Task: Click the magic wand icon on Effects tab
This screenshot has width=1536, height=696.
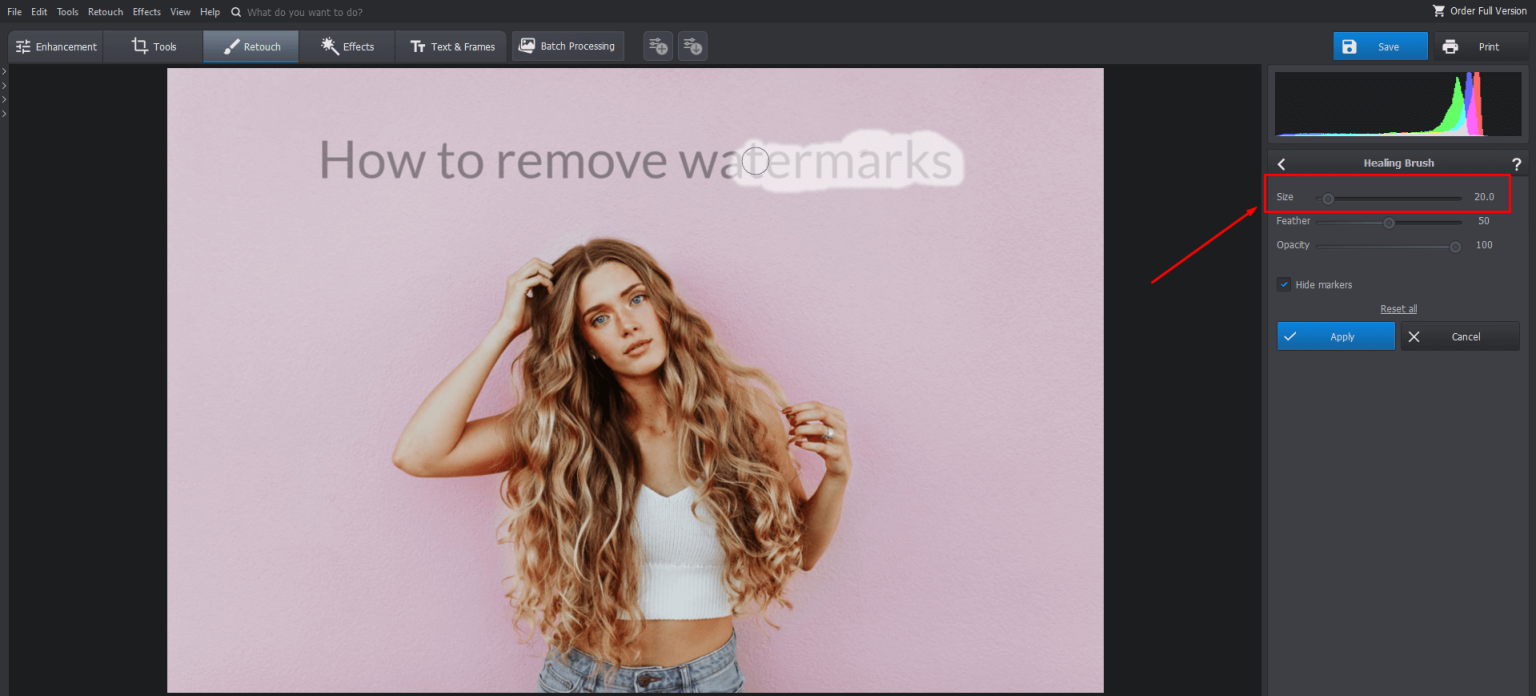Action: tap(324, 45)
